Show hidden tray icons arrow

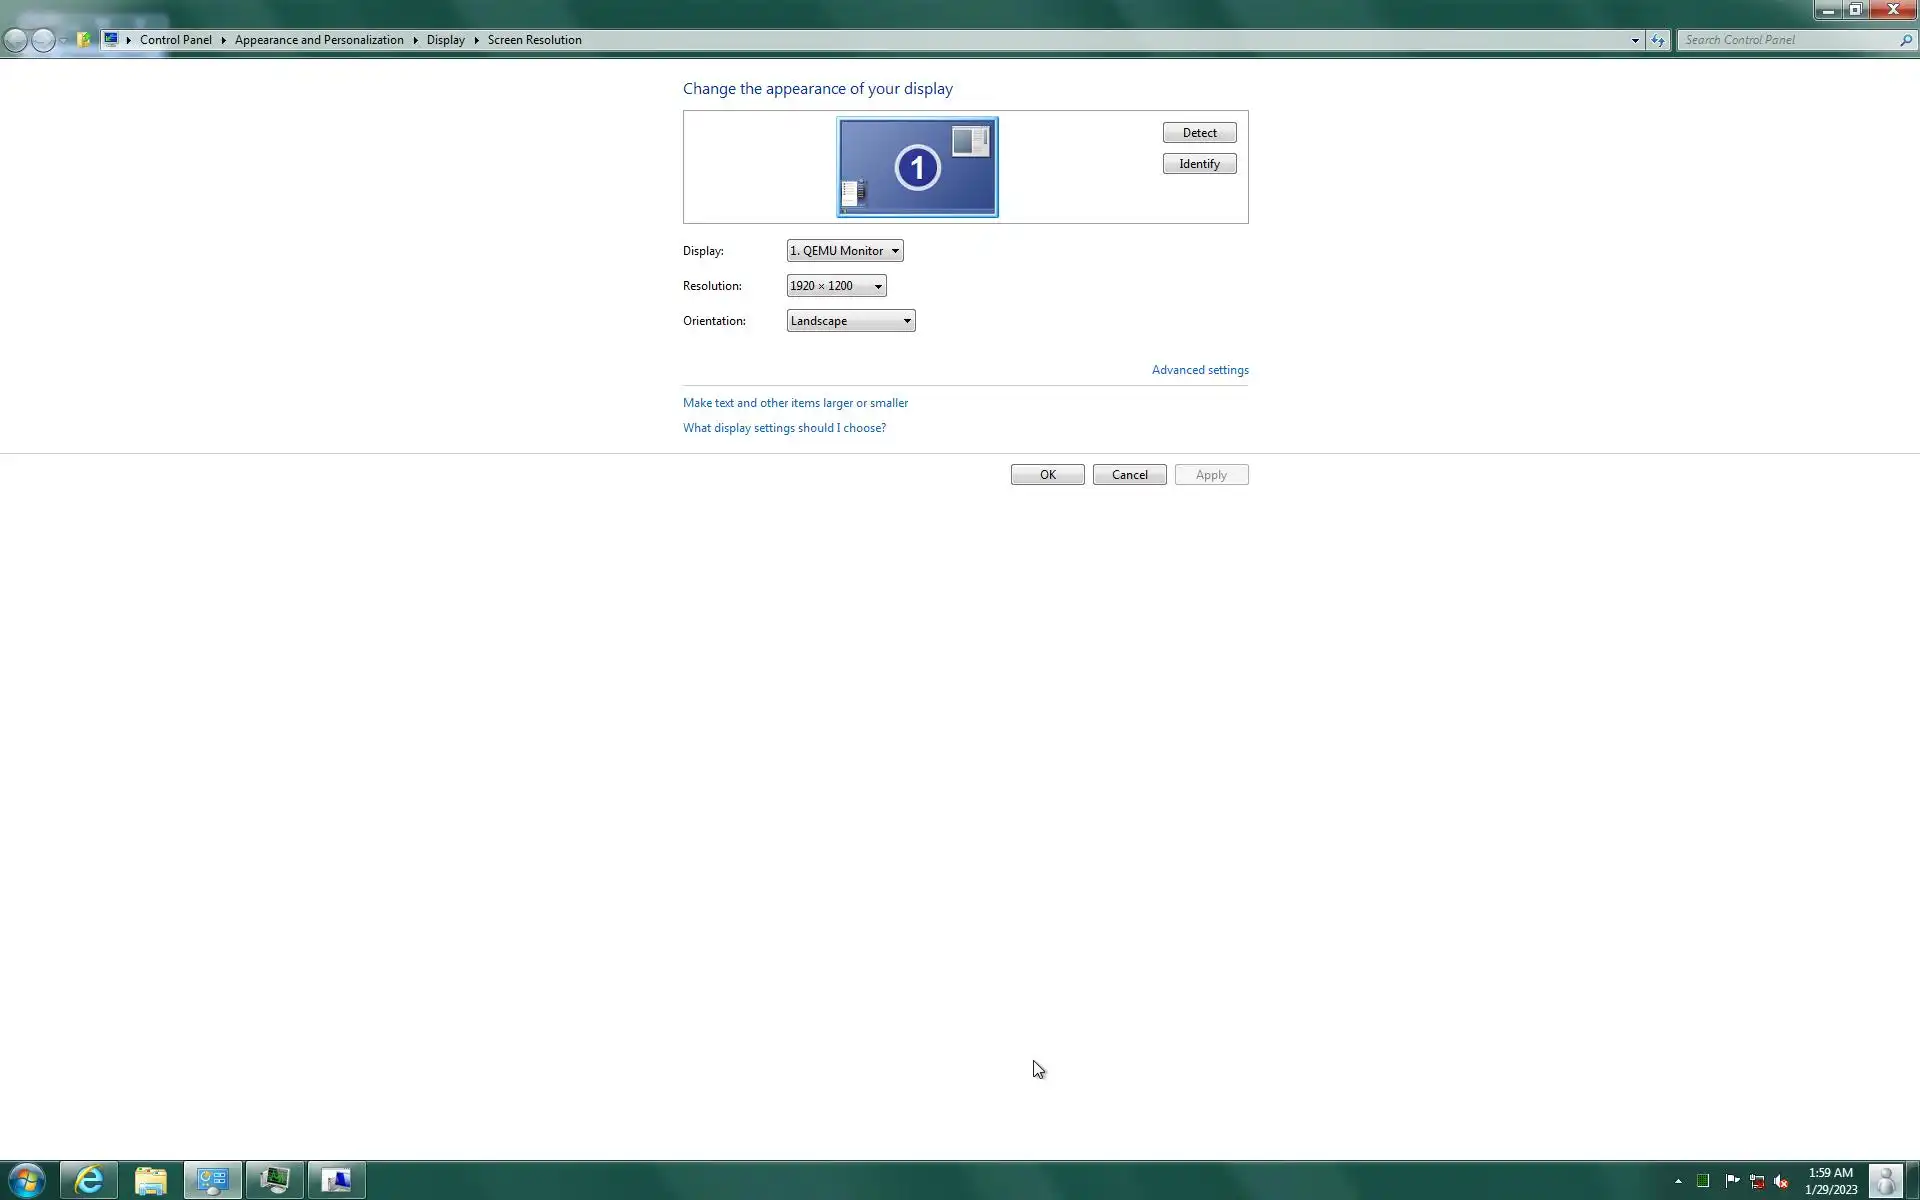point(1678,1181)
